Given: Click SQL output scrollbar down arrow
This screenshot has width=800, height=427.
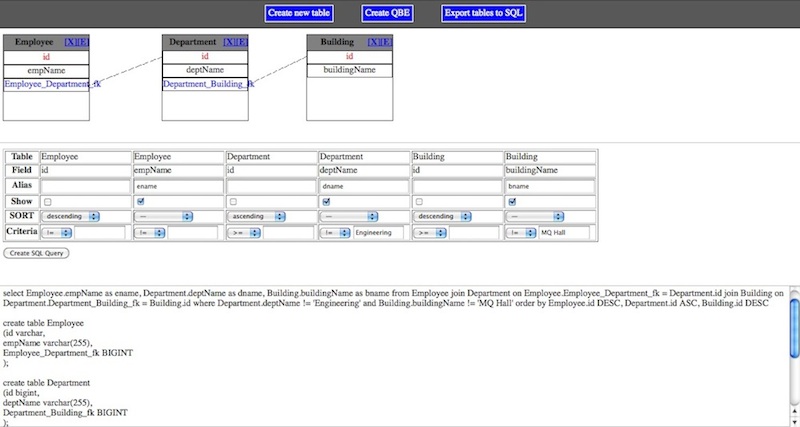Looking at the screenshot, I should tap(794, 421).
